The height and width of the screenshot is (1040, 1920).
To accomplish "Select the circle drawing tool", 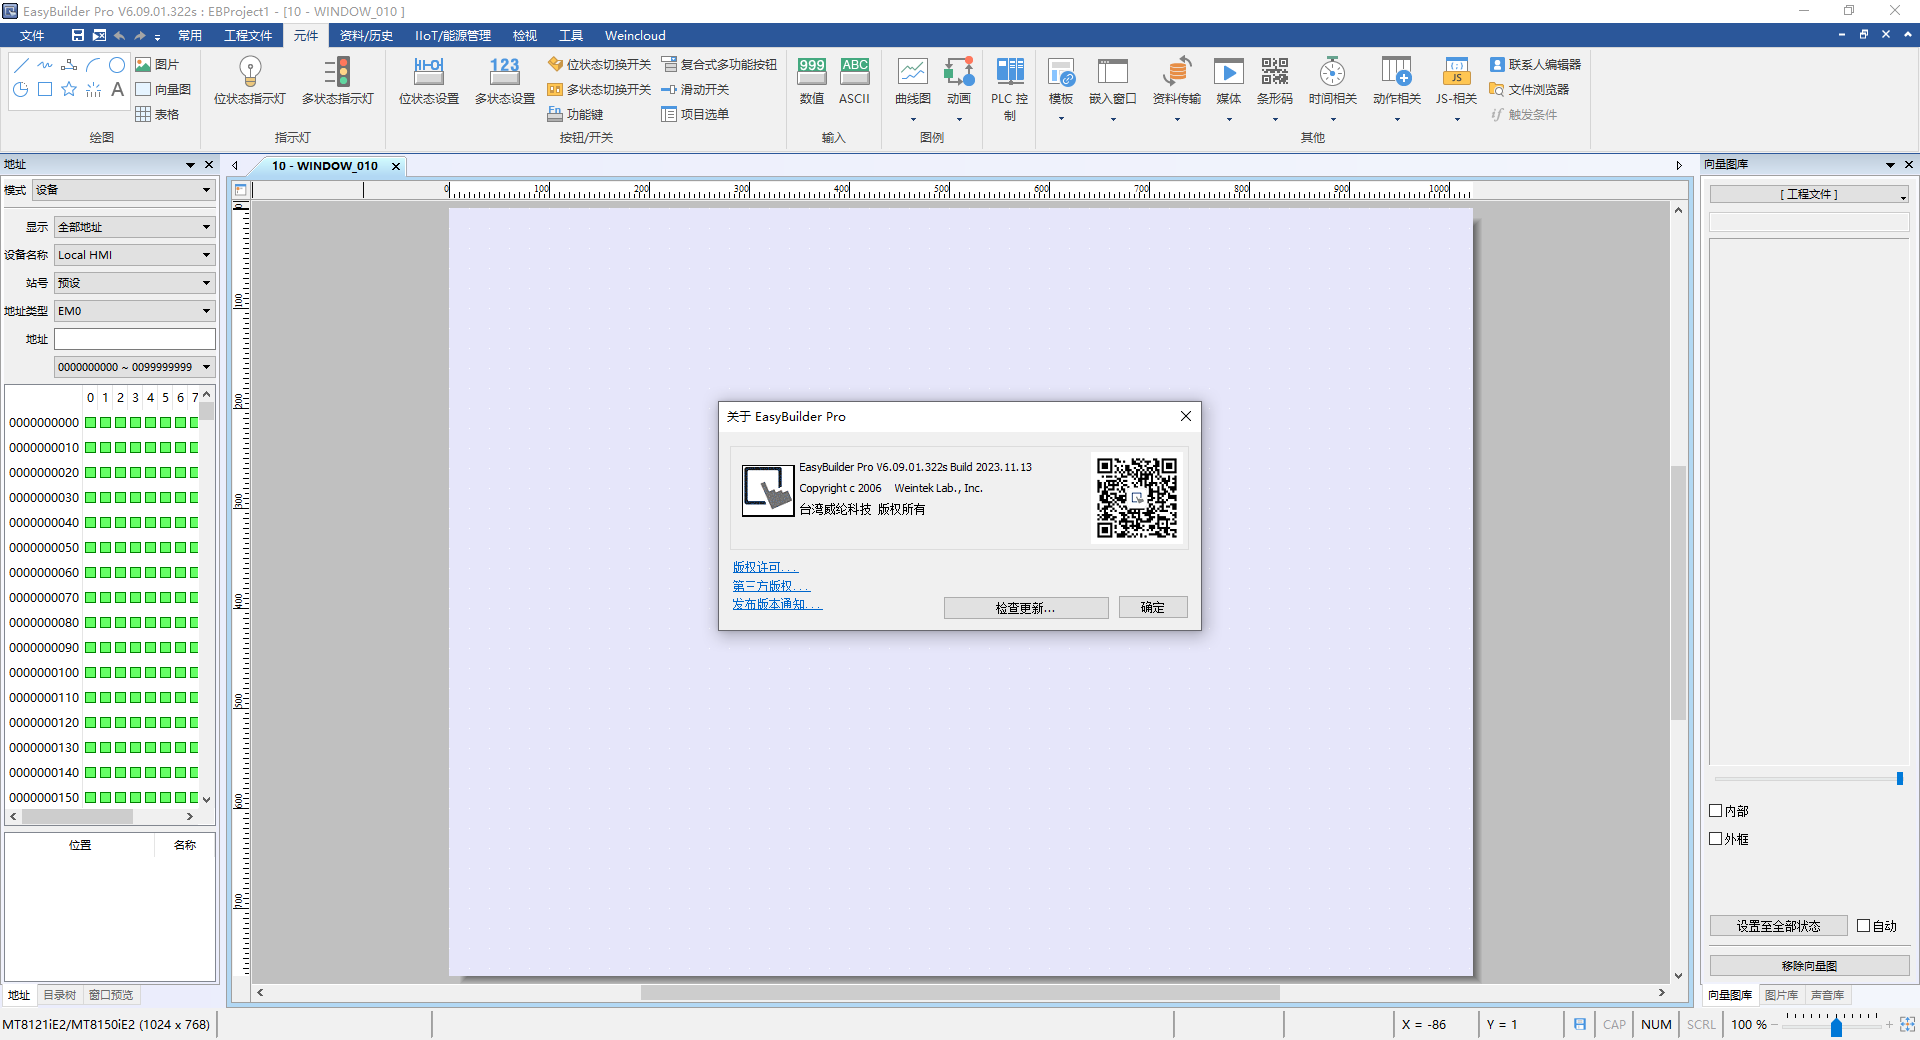I will pos(117,65).
